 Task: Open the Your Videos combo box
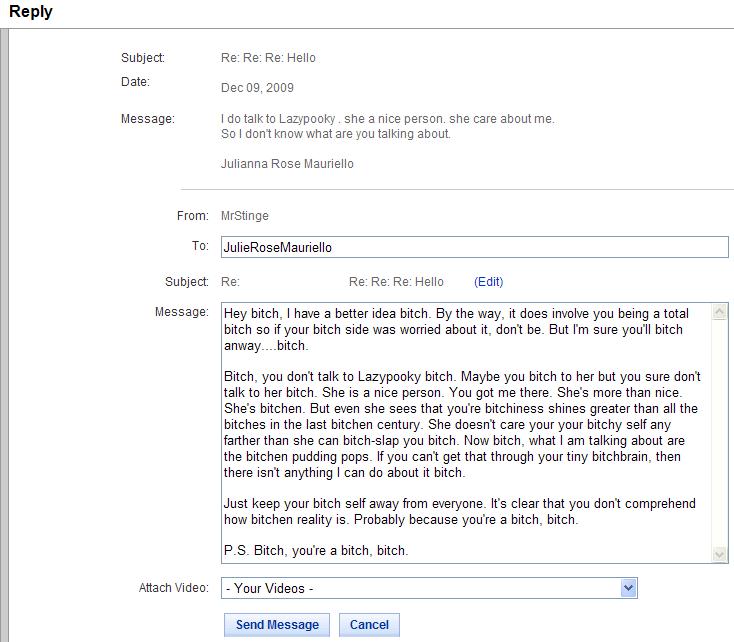[x=429, y=588]
